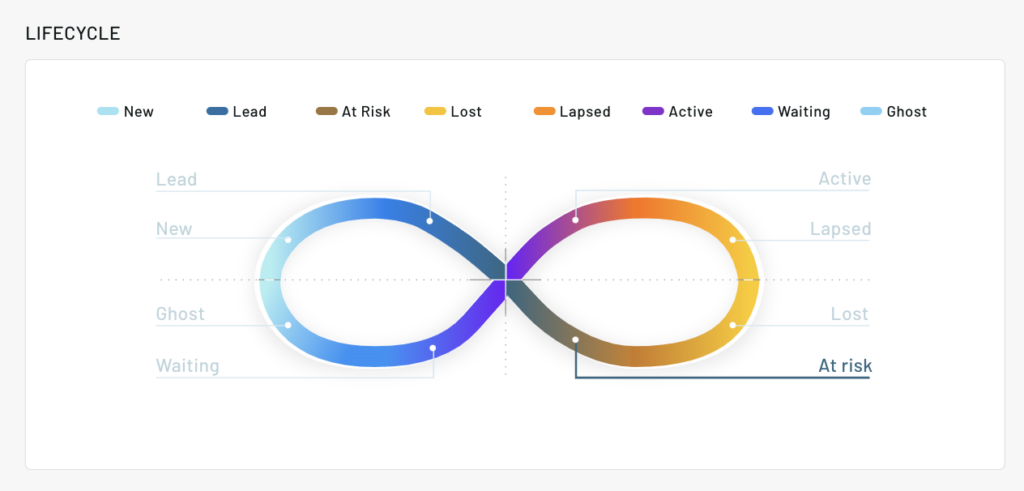Viewport: 1024px width, 491px height.
Task: Toggle the Lapsed legend swatch
Action: (545, 112)
